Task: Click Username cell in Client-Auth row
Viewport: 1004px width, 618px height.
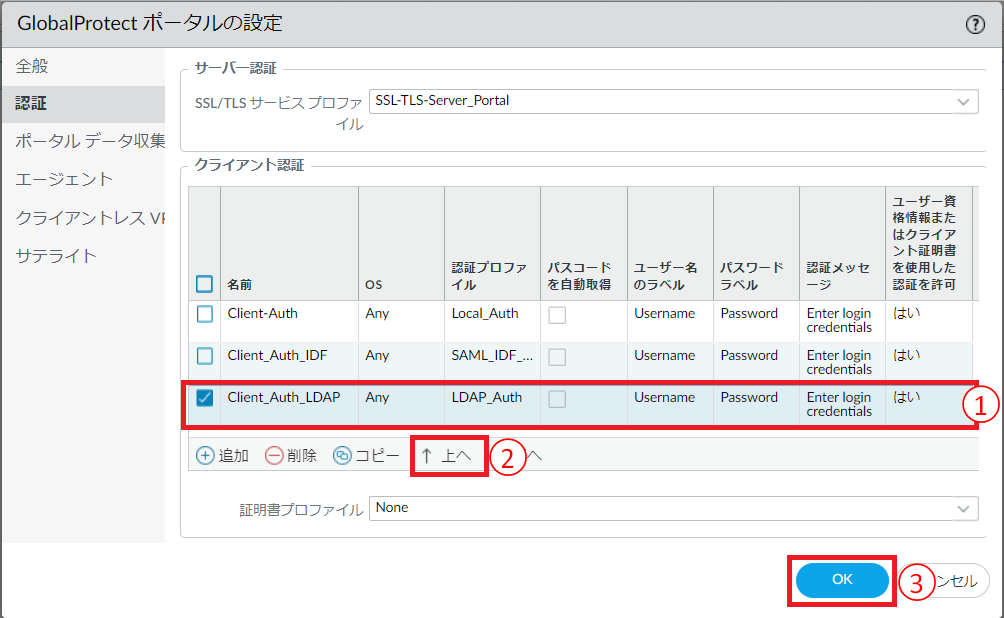Action: 665,313
